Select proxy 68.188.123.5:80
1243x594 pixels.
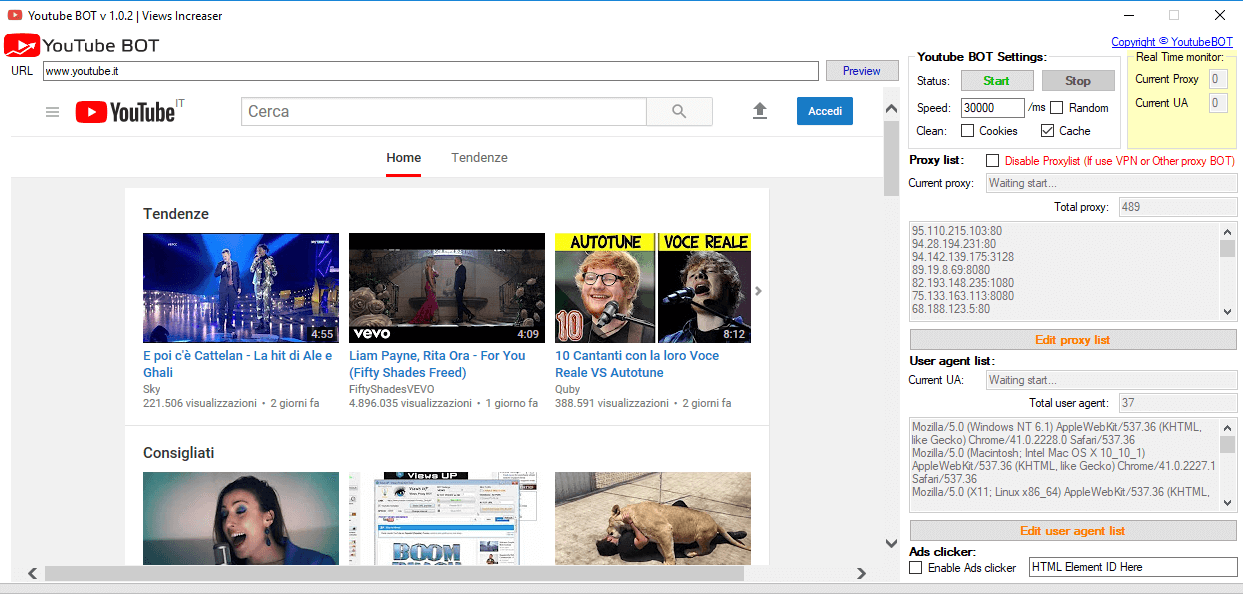pyautogui.click(x=950, y=309)
